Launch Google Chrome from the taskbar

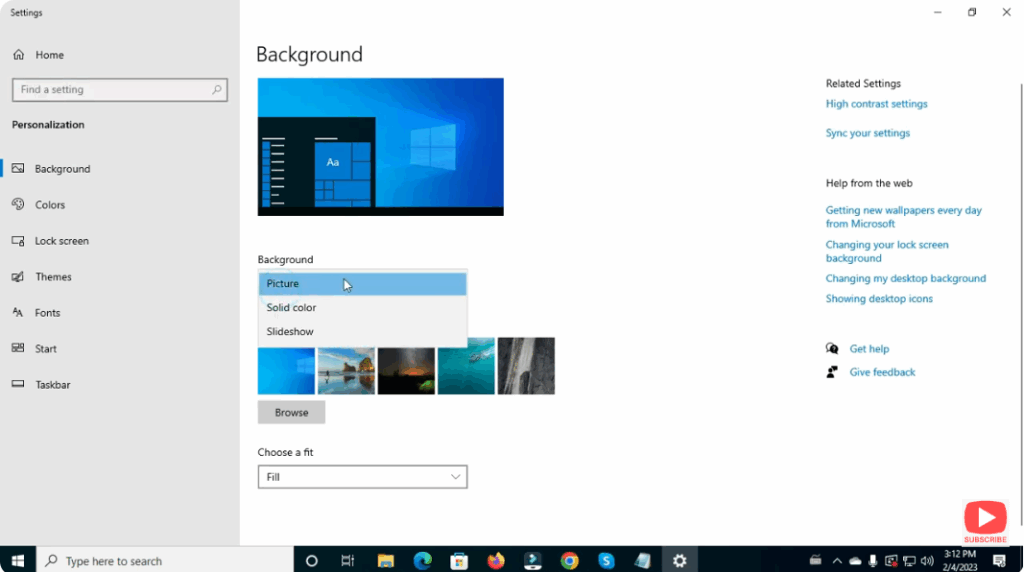(x=569, y=560)
